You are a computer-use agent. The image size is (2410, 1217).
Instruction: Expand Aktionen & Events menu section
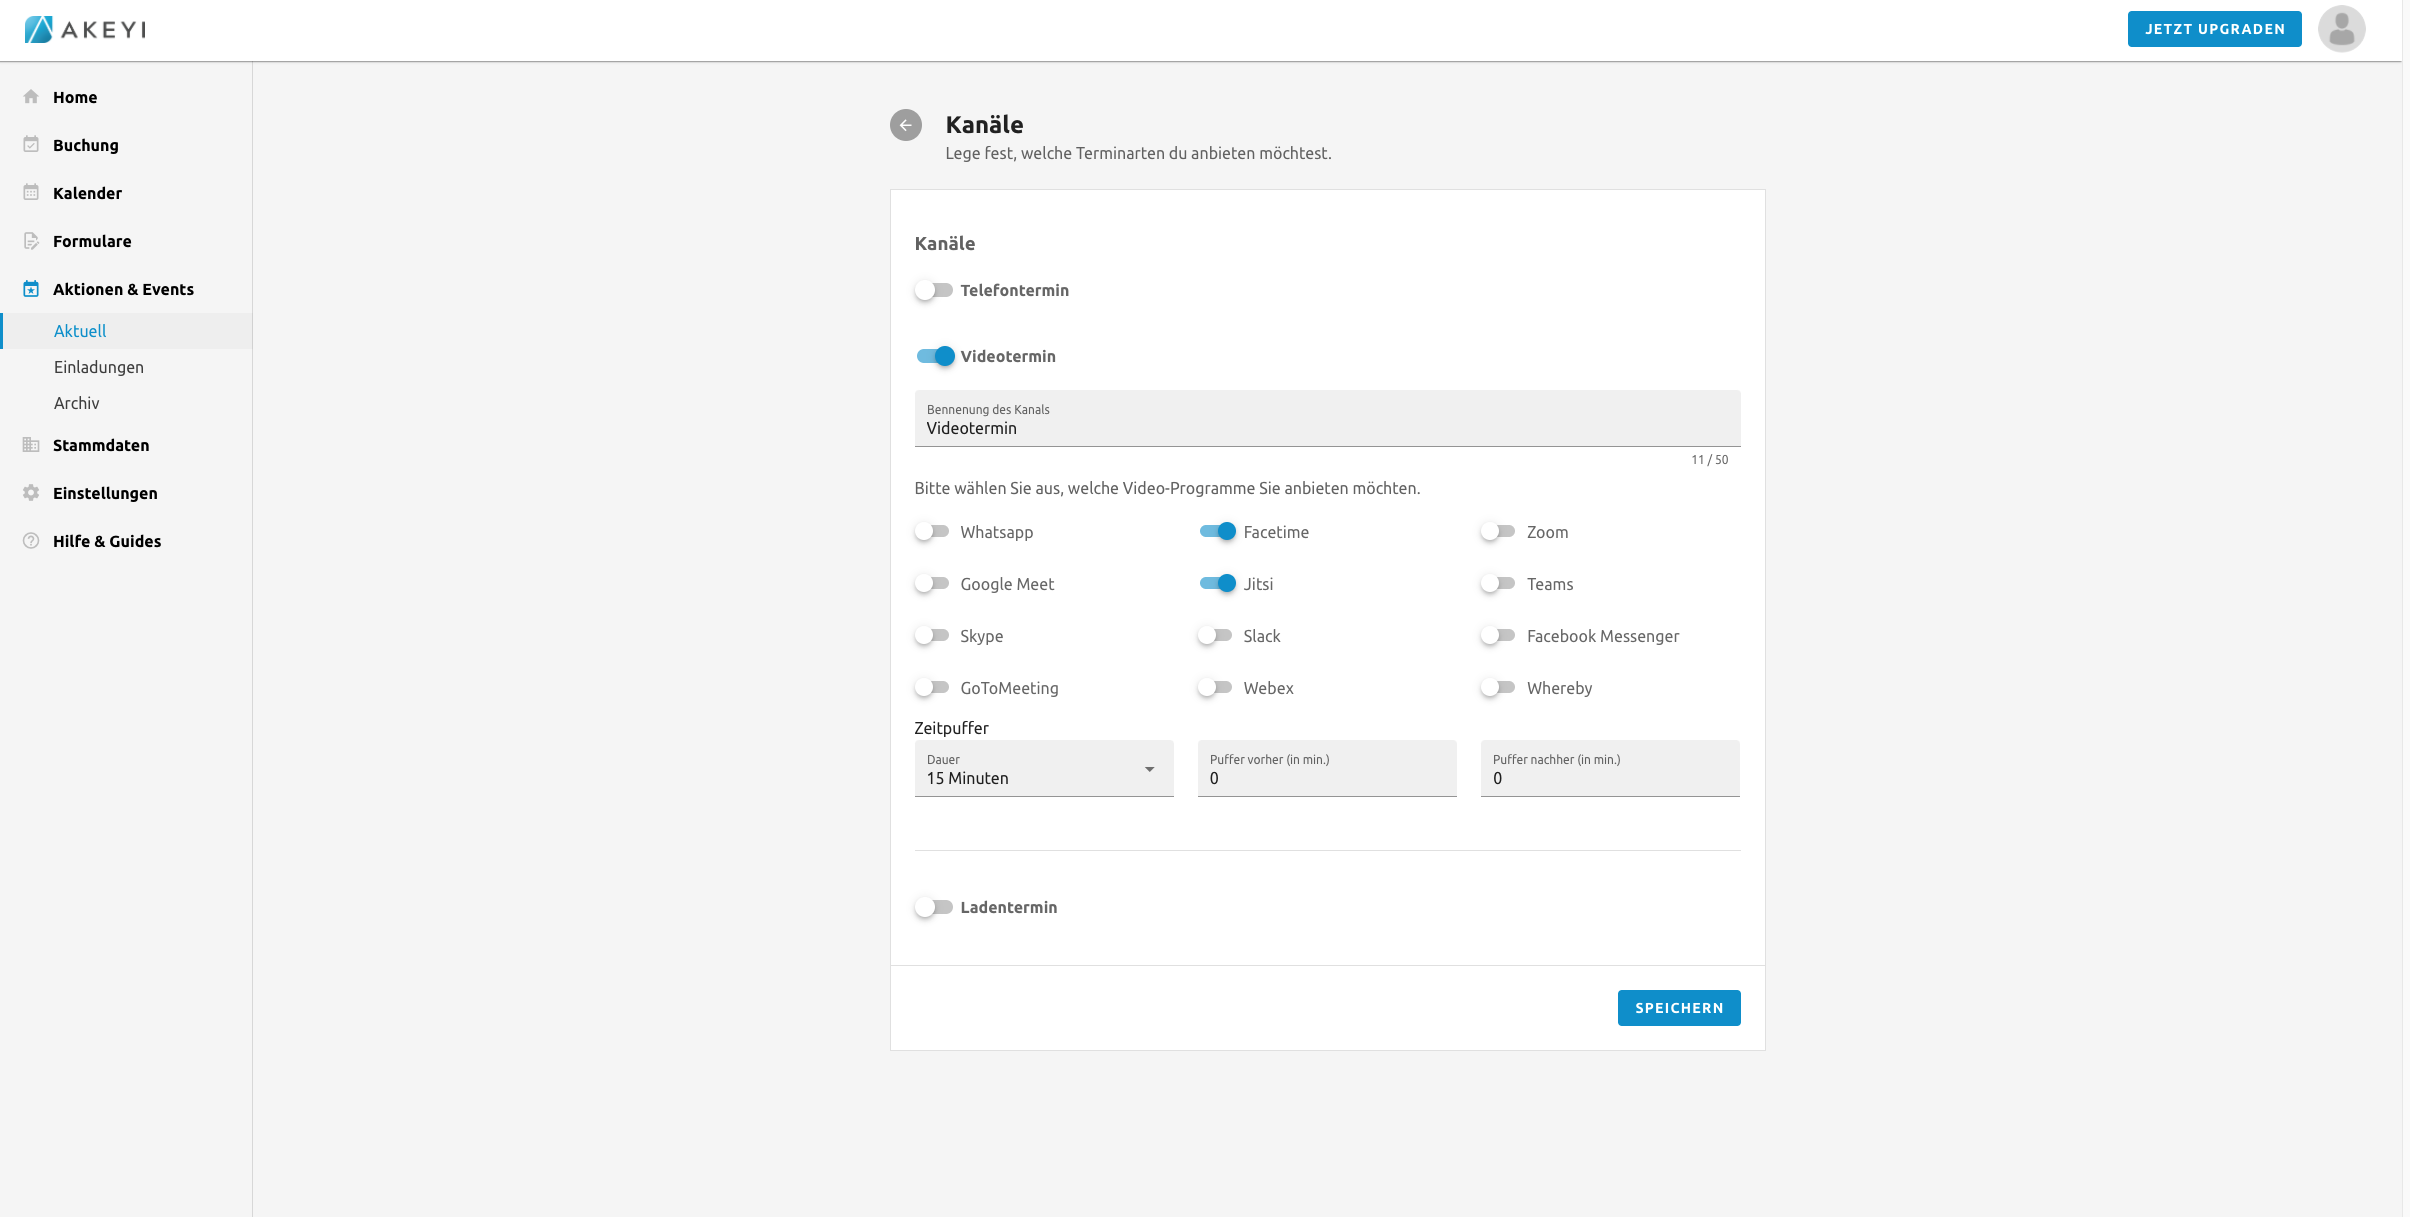(123, 289)
